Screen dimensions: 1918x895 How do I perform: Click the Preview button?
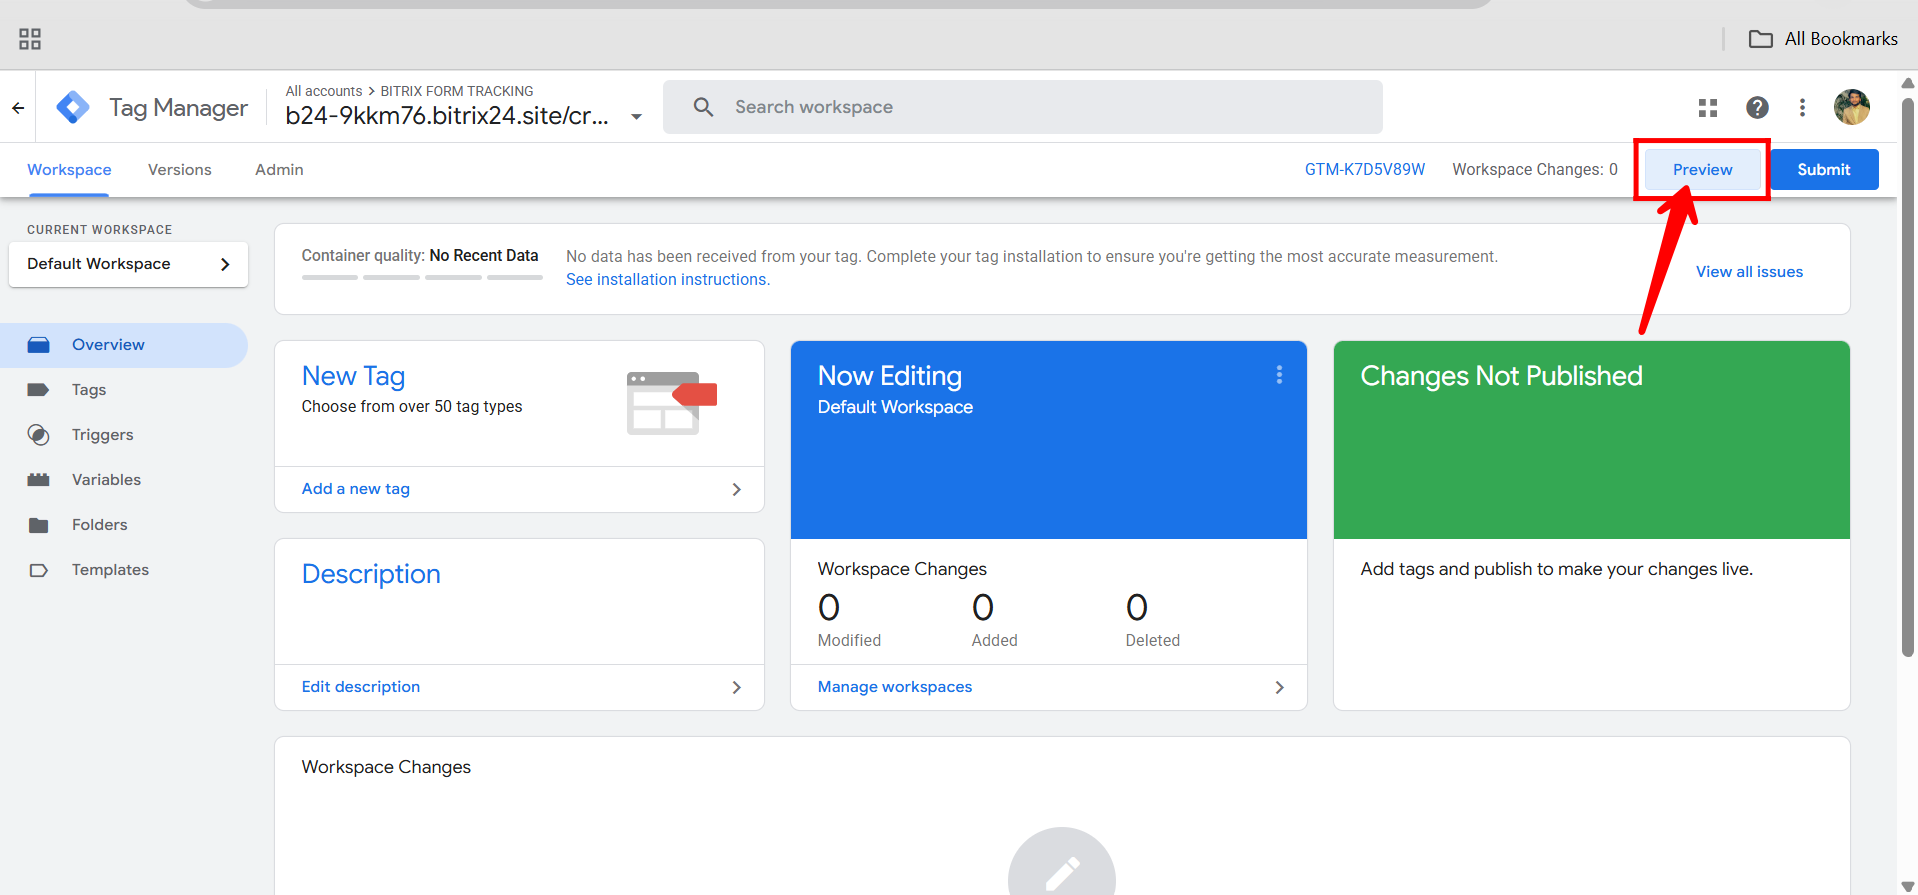(x=1702, y=170)
